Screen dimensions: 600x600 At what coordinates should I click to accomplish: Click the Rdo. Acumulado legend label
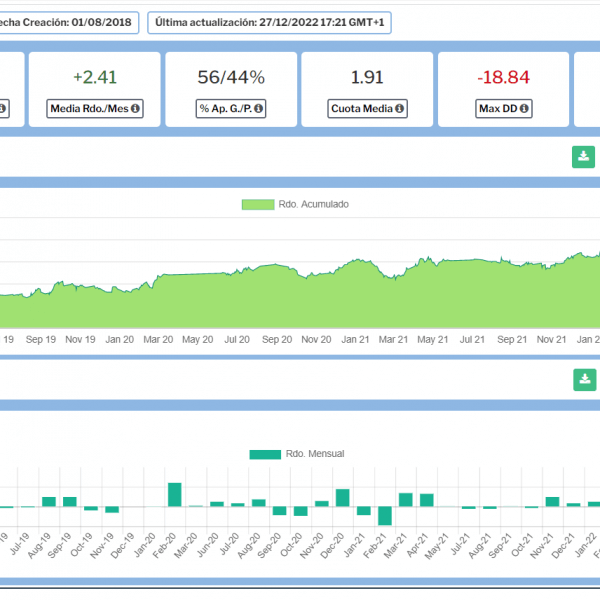pyautogui.click(x=313, y=204)
